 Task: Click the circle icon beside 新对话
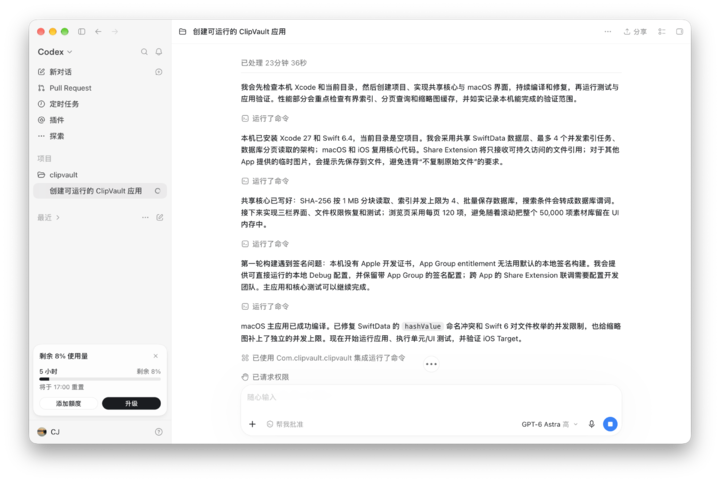(159, 72)
